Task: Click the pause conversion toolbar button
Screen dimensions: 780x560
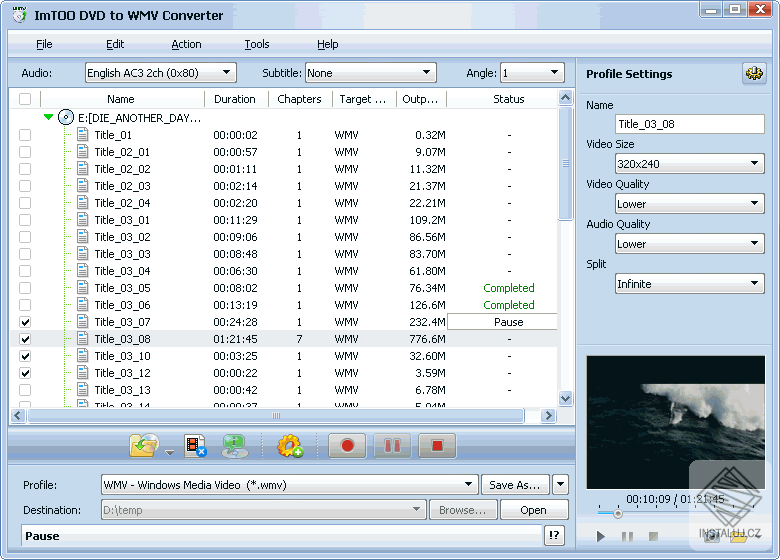Action: pyautogui.click(x=392, y=446)
